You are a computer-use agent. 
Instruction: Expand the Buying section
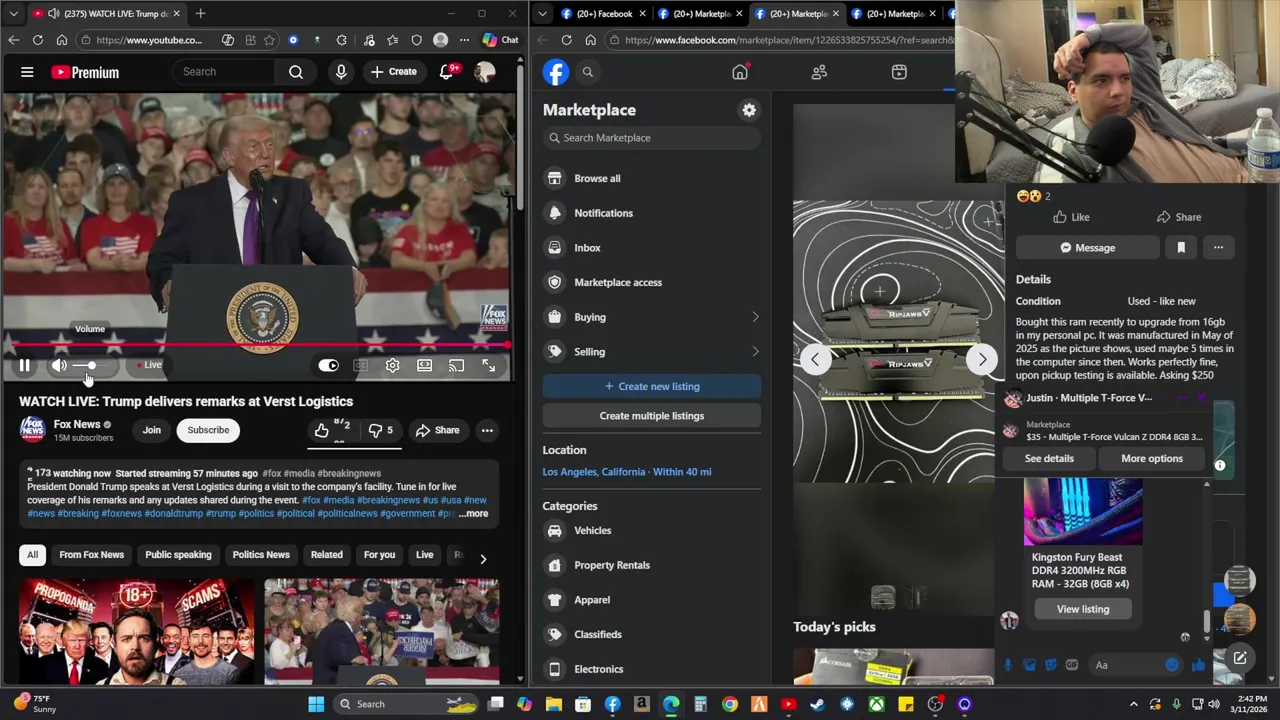pos(651,317)
